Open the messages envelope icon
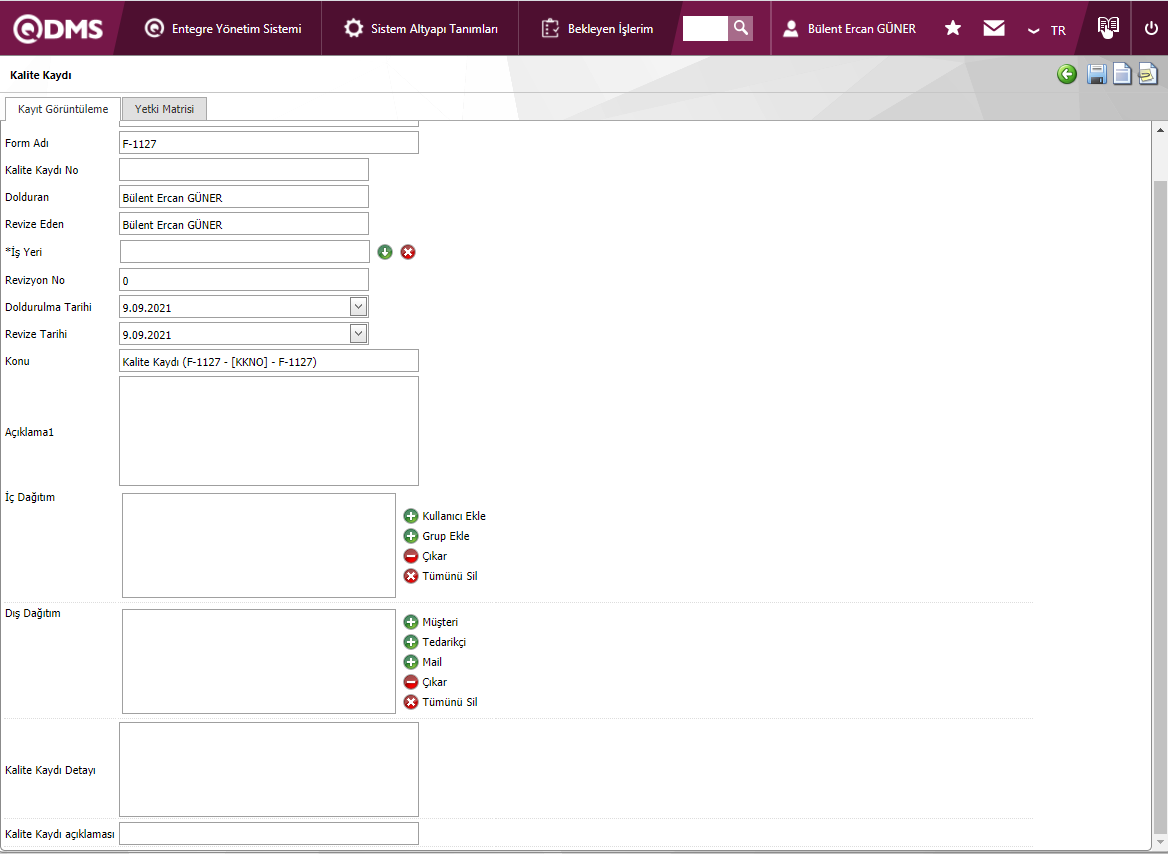Screen dimensions: 1168x854 [994, 28]
